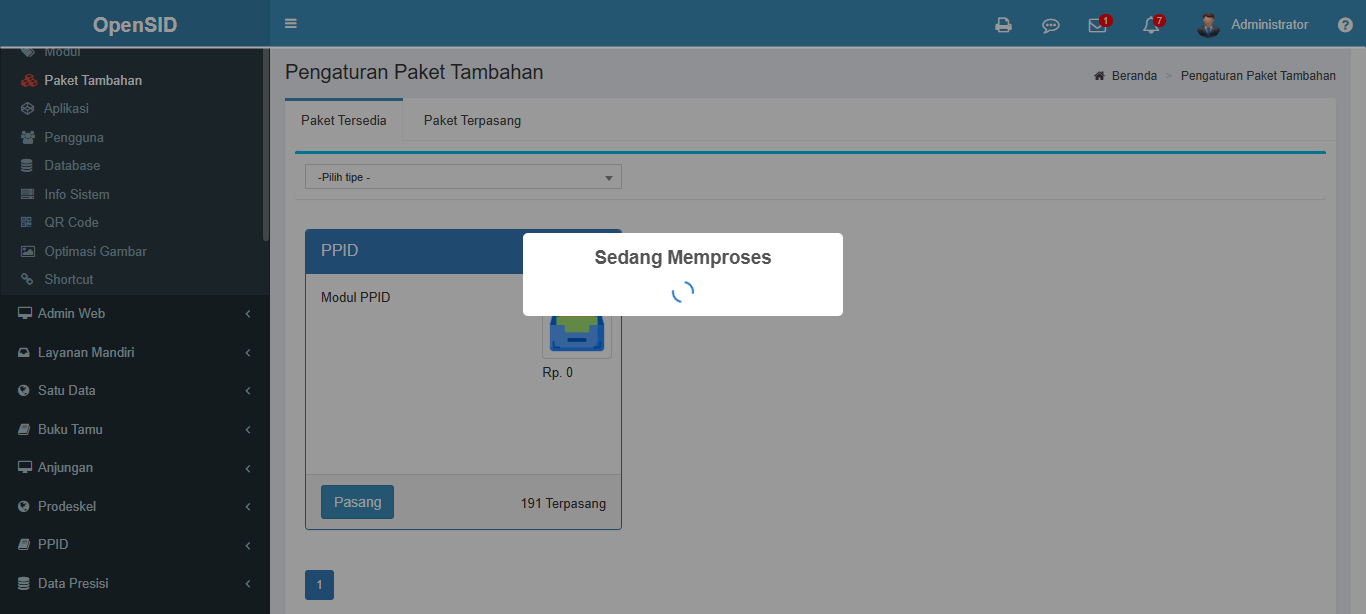Open QR Code in the sidebar
Viewport: 1366px width, 614px height.
pos(71,222)
